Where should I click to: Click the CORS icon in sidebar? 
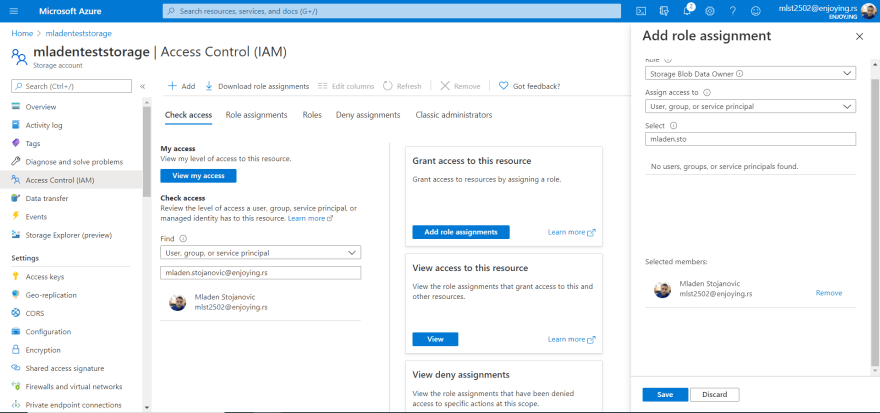[x=16, y=313]
